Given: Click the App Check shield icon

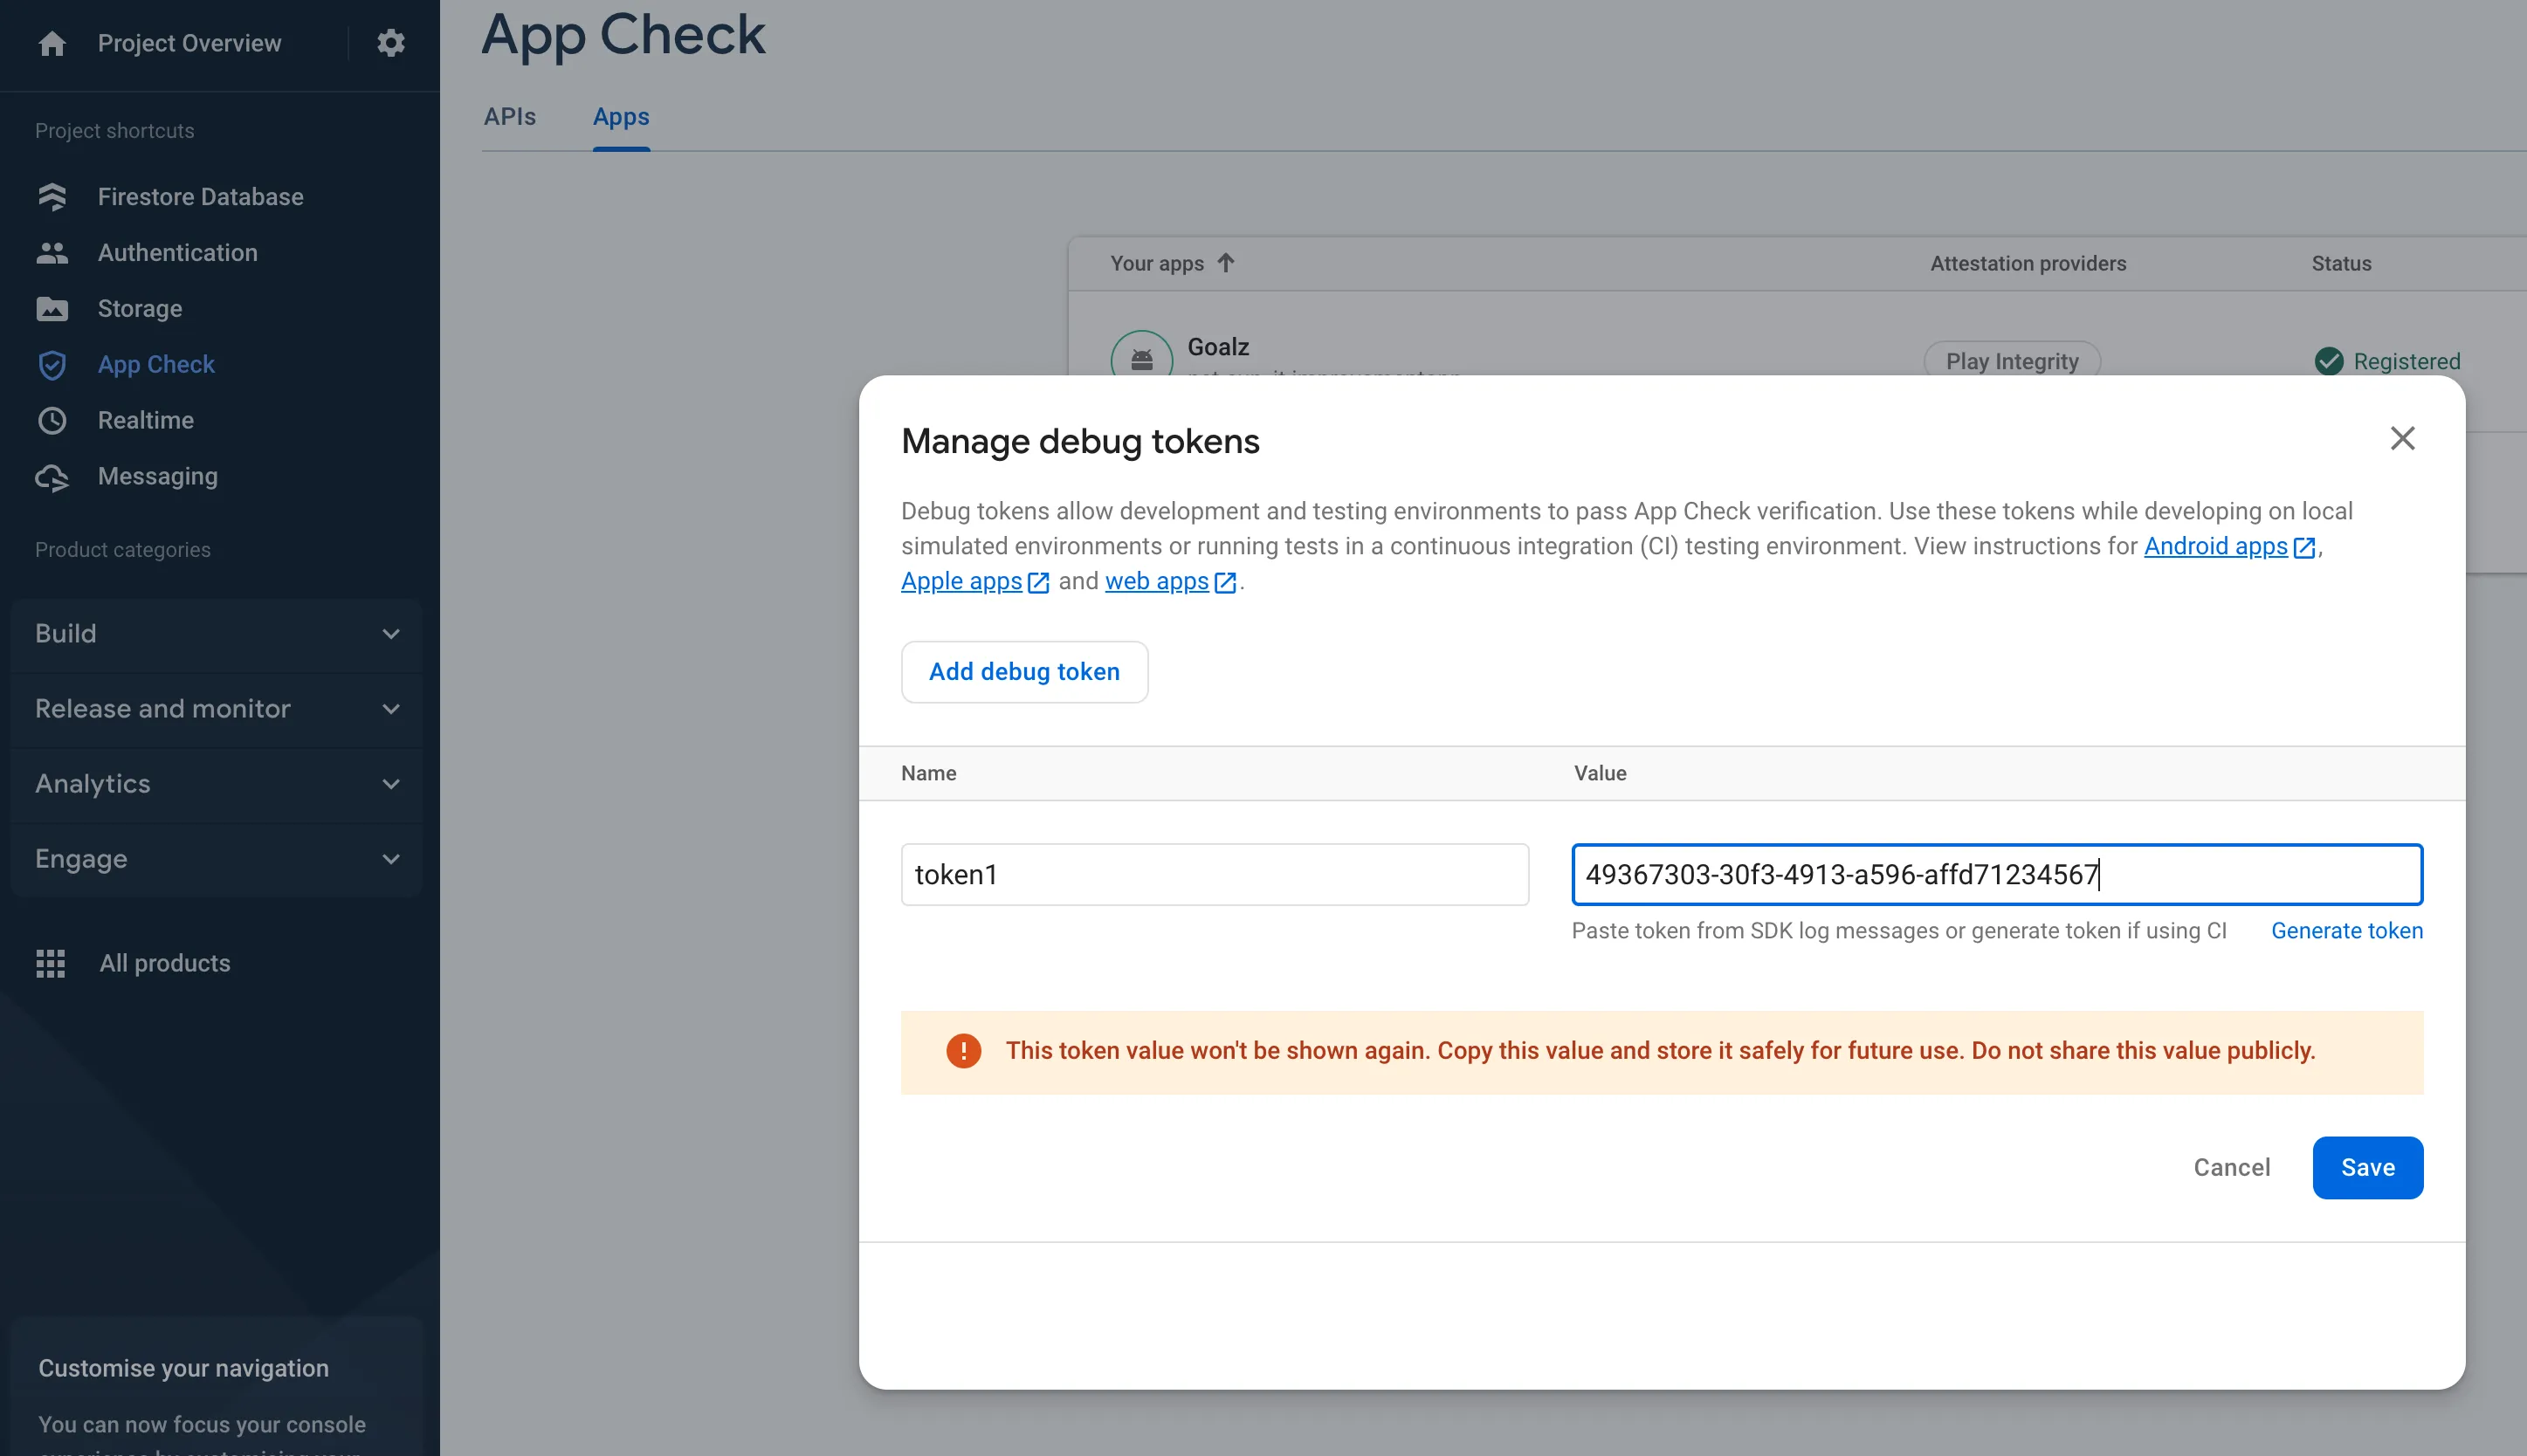Looking at the screenshot, I should tap(52, 365).
